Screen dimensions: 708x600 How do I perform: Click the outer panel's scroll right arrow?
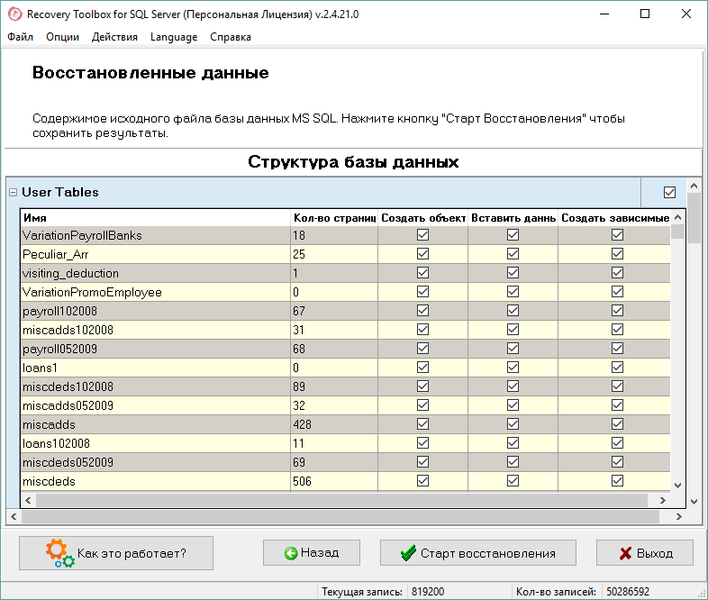[679, 516]
